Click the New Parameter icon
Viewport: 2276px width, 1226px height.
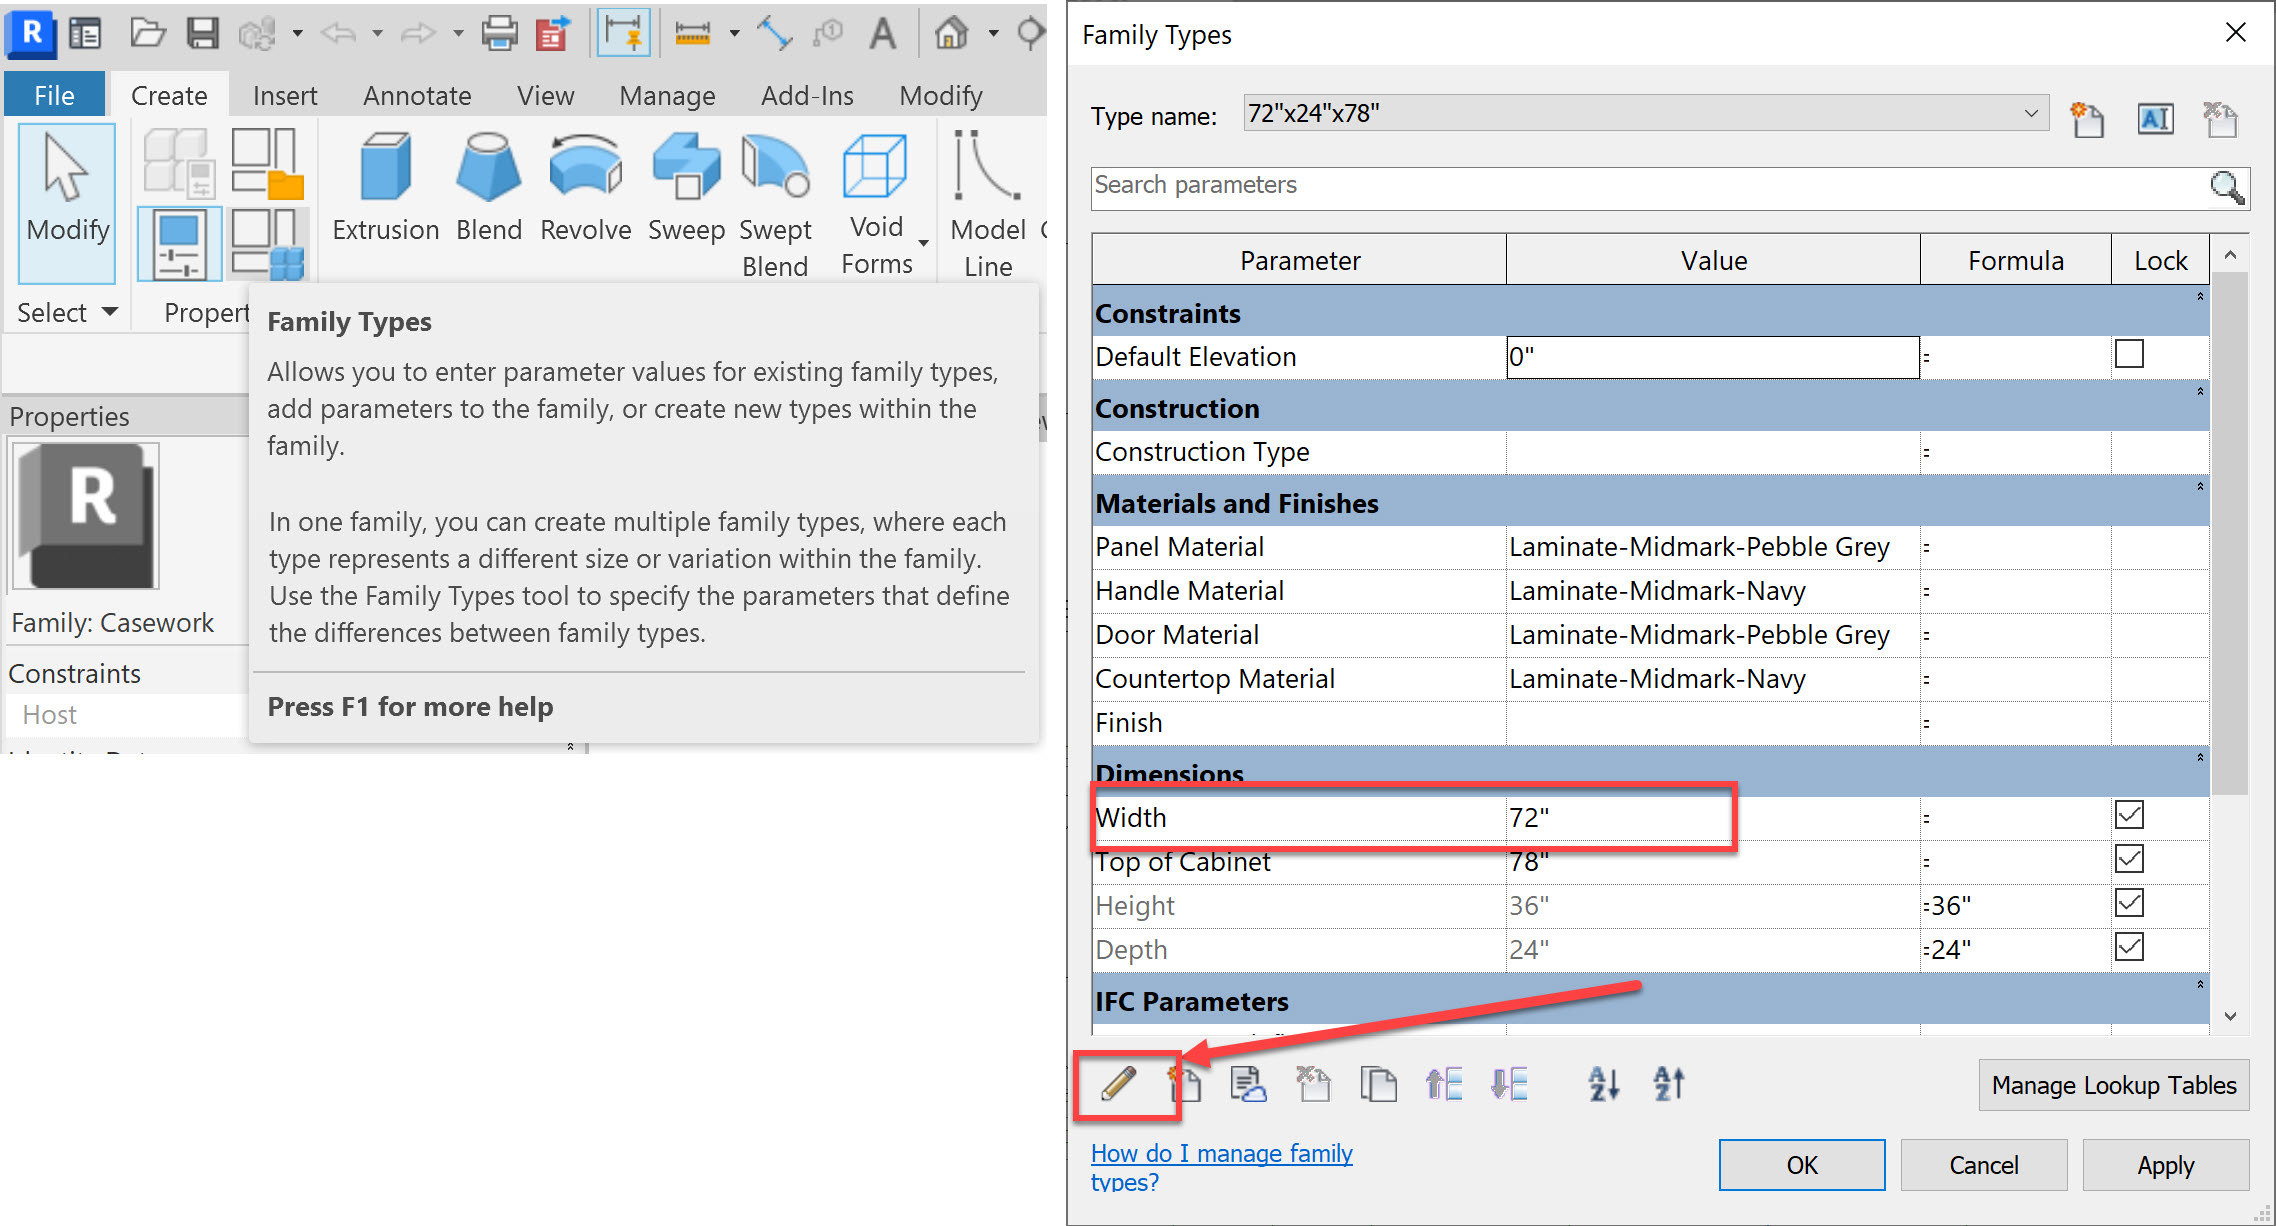1186,1083
